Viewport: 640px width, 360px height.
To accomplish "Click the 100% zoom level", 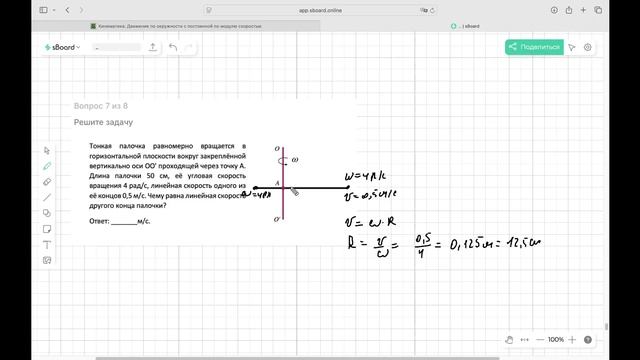I will coord(556,340).
